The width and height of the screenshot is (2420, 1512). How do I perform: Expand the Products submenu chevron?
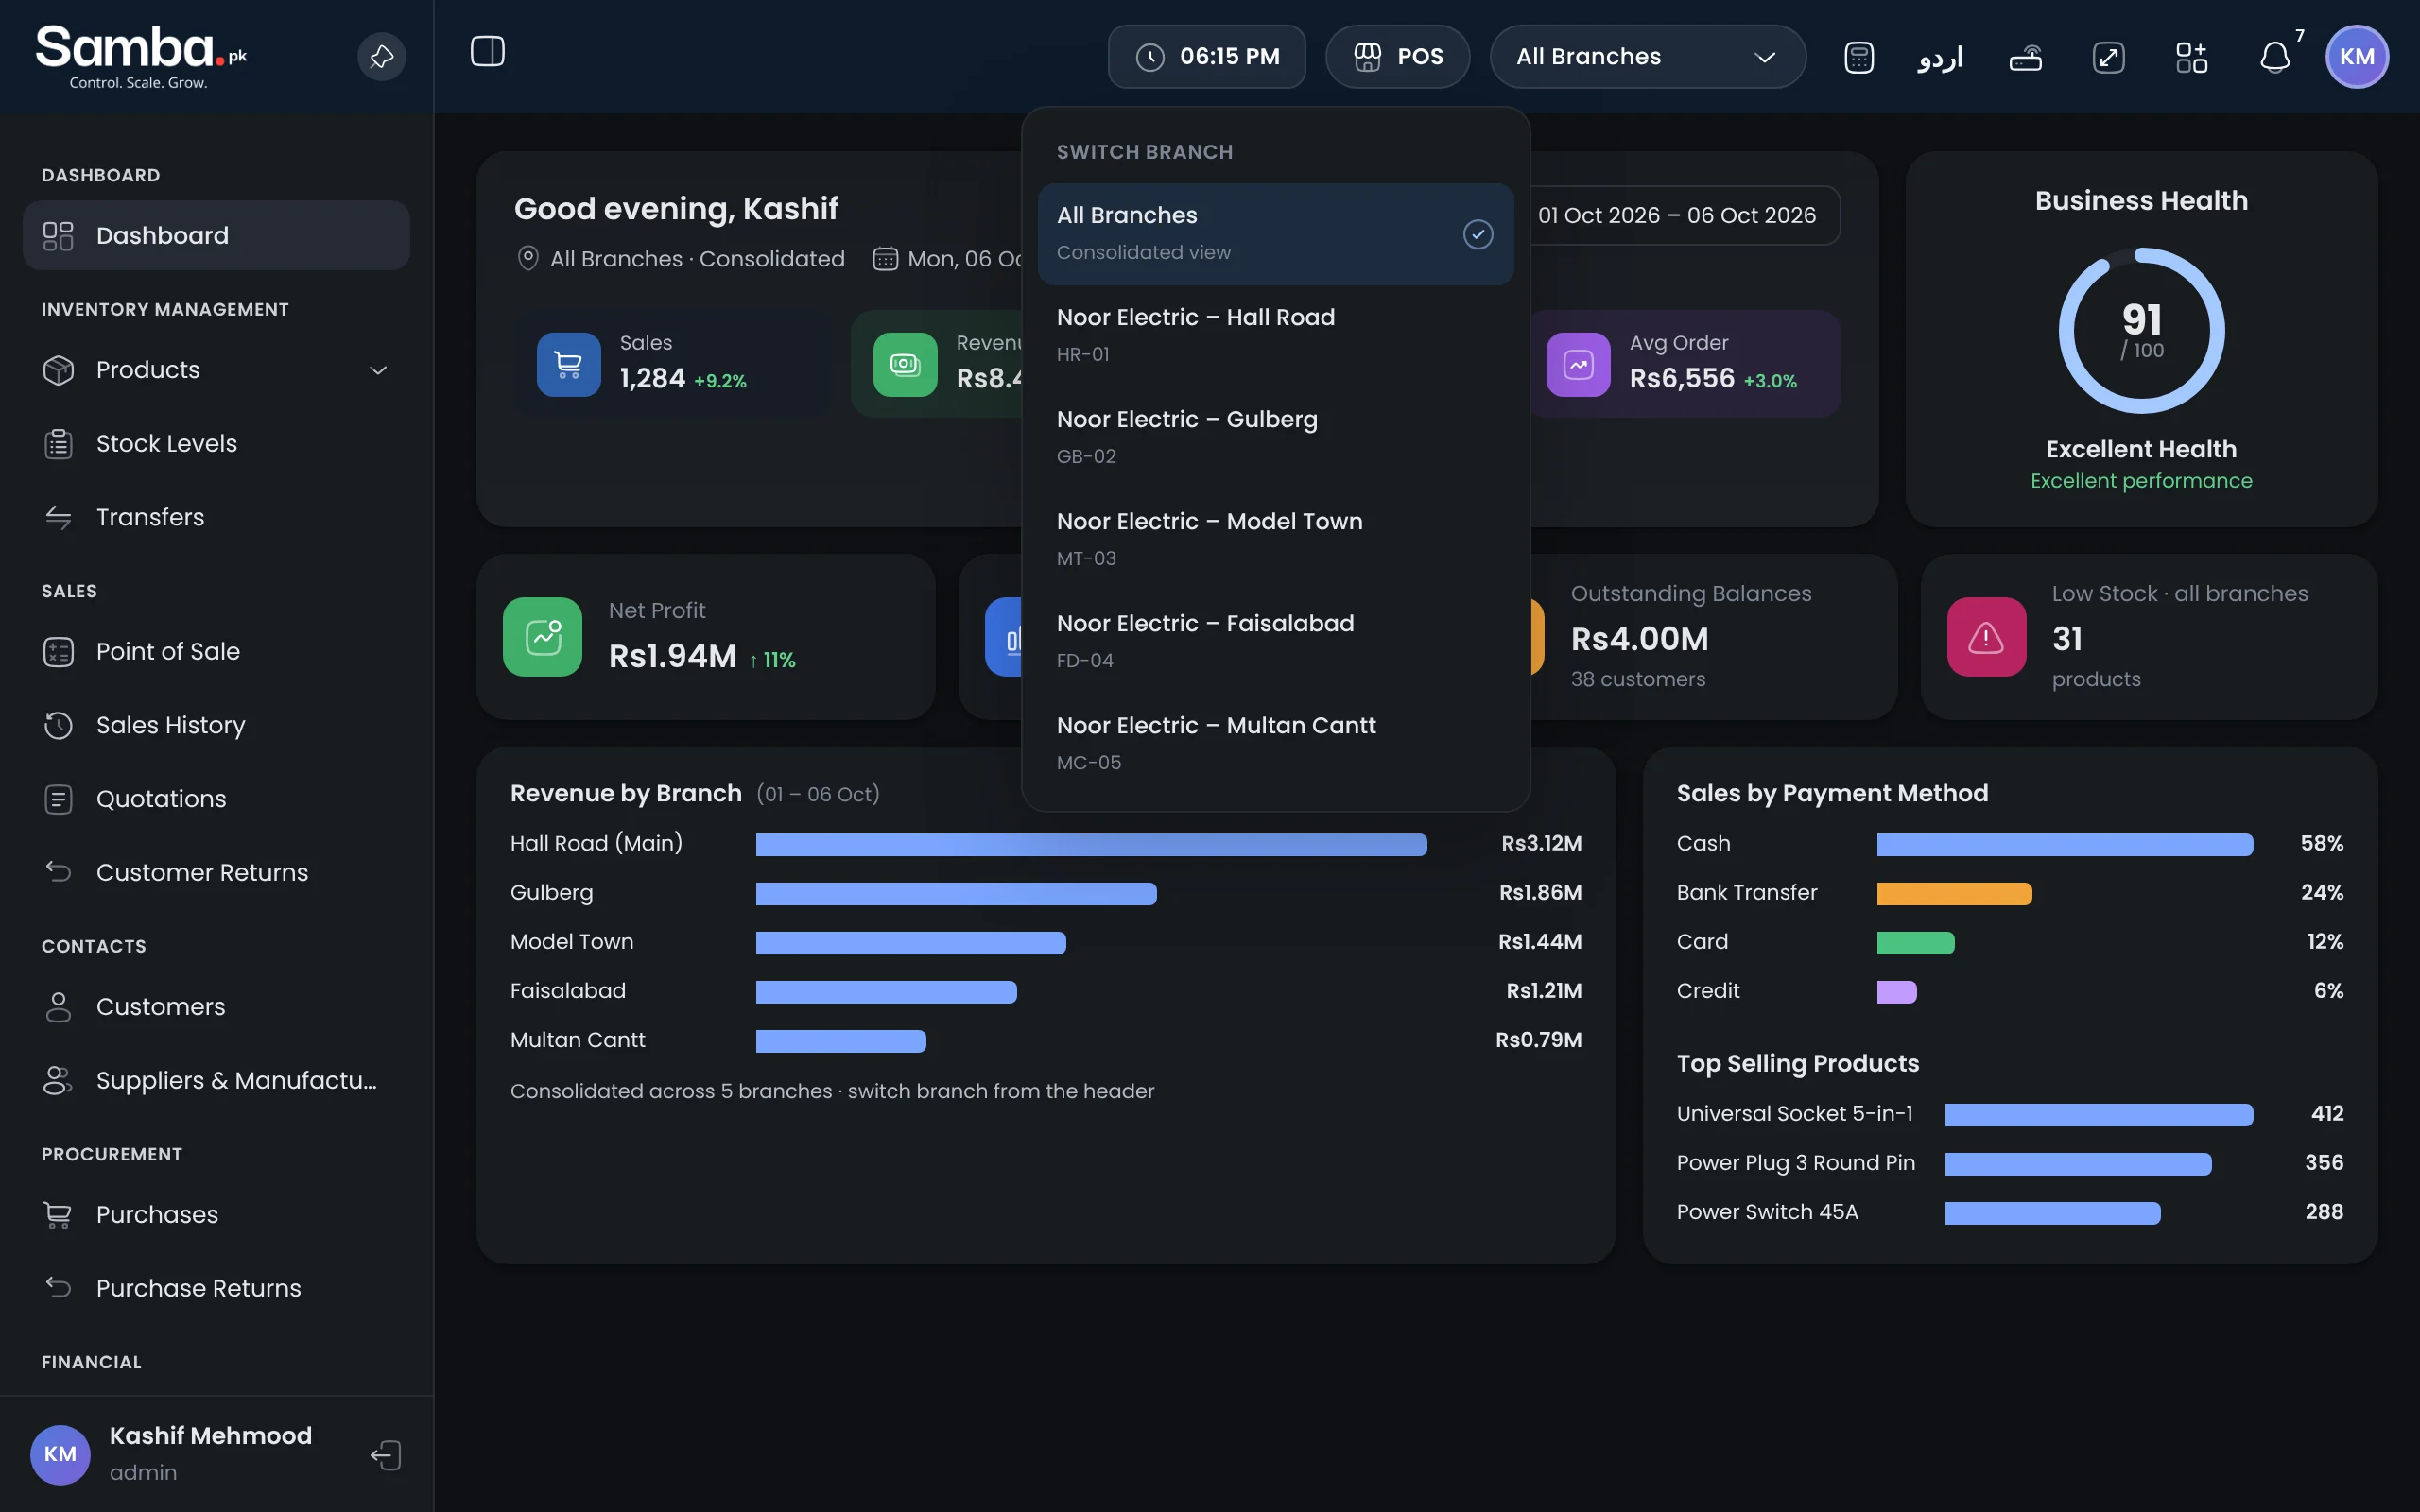pos(378,370)
